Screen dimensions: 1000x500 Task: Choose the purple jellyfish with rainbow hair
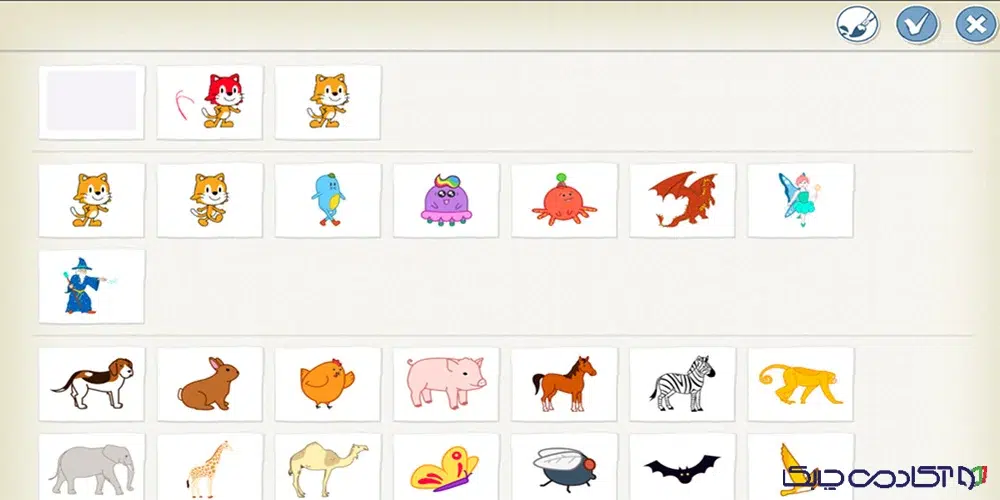446,200
